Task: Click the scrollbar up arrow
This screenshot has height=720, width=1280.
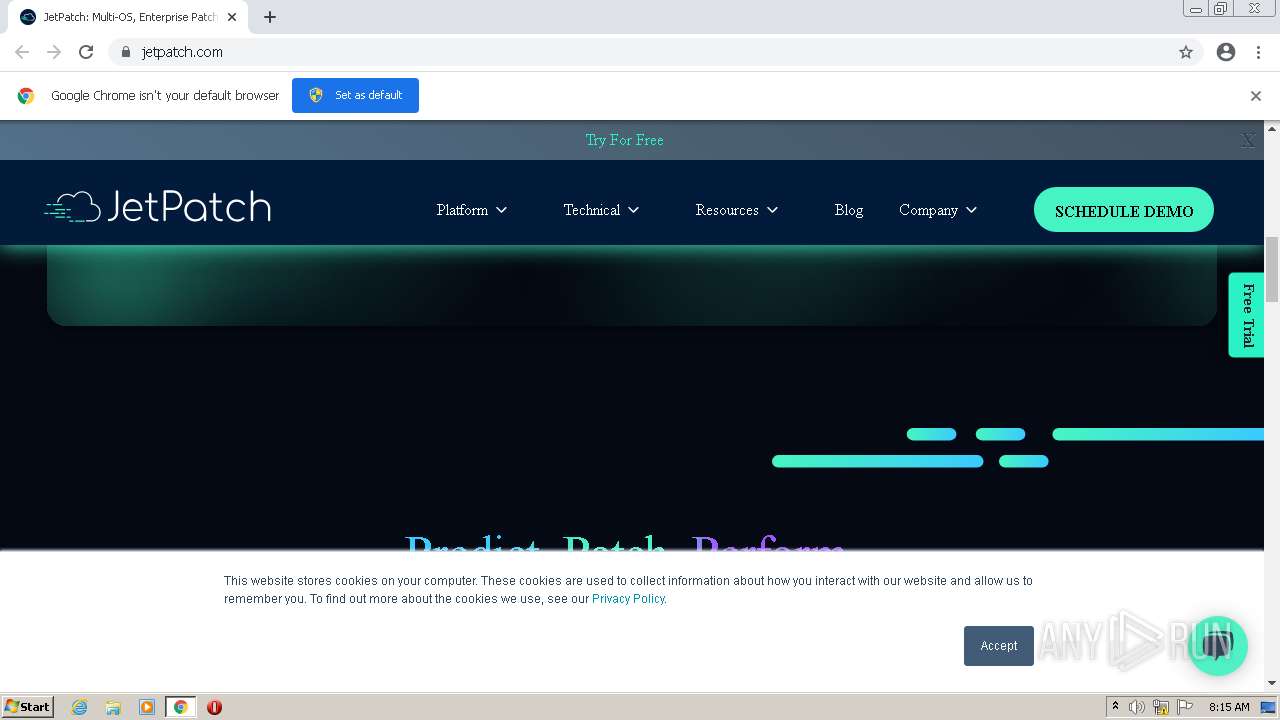Action: [1272, 128]
